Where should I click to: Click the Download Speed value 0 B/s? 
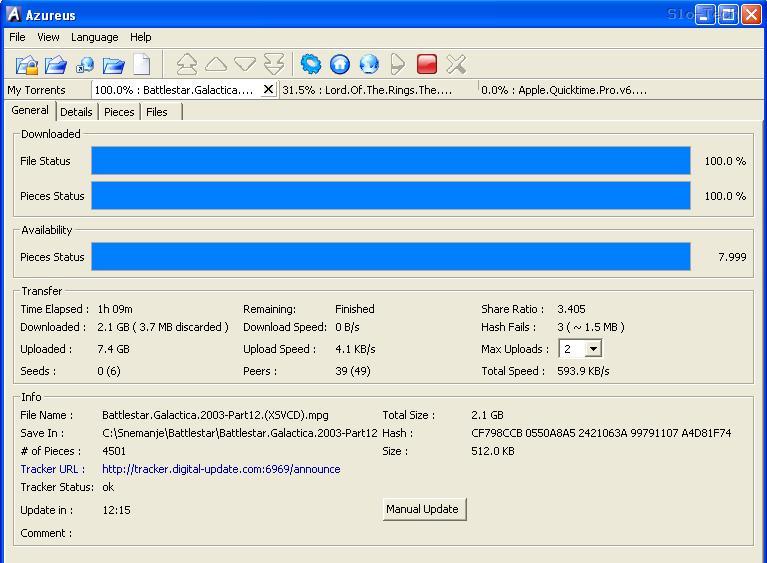pyautogui.click(x=347, y=327)
